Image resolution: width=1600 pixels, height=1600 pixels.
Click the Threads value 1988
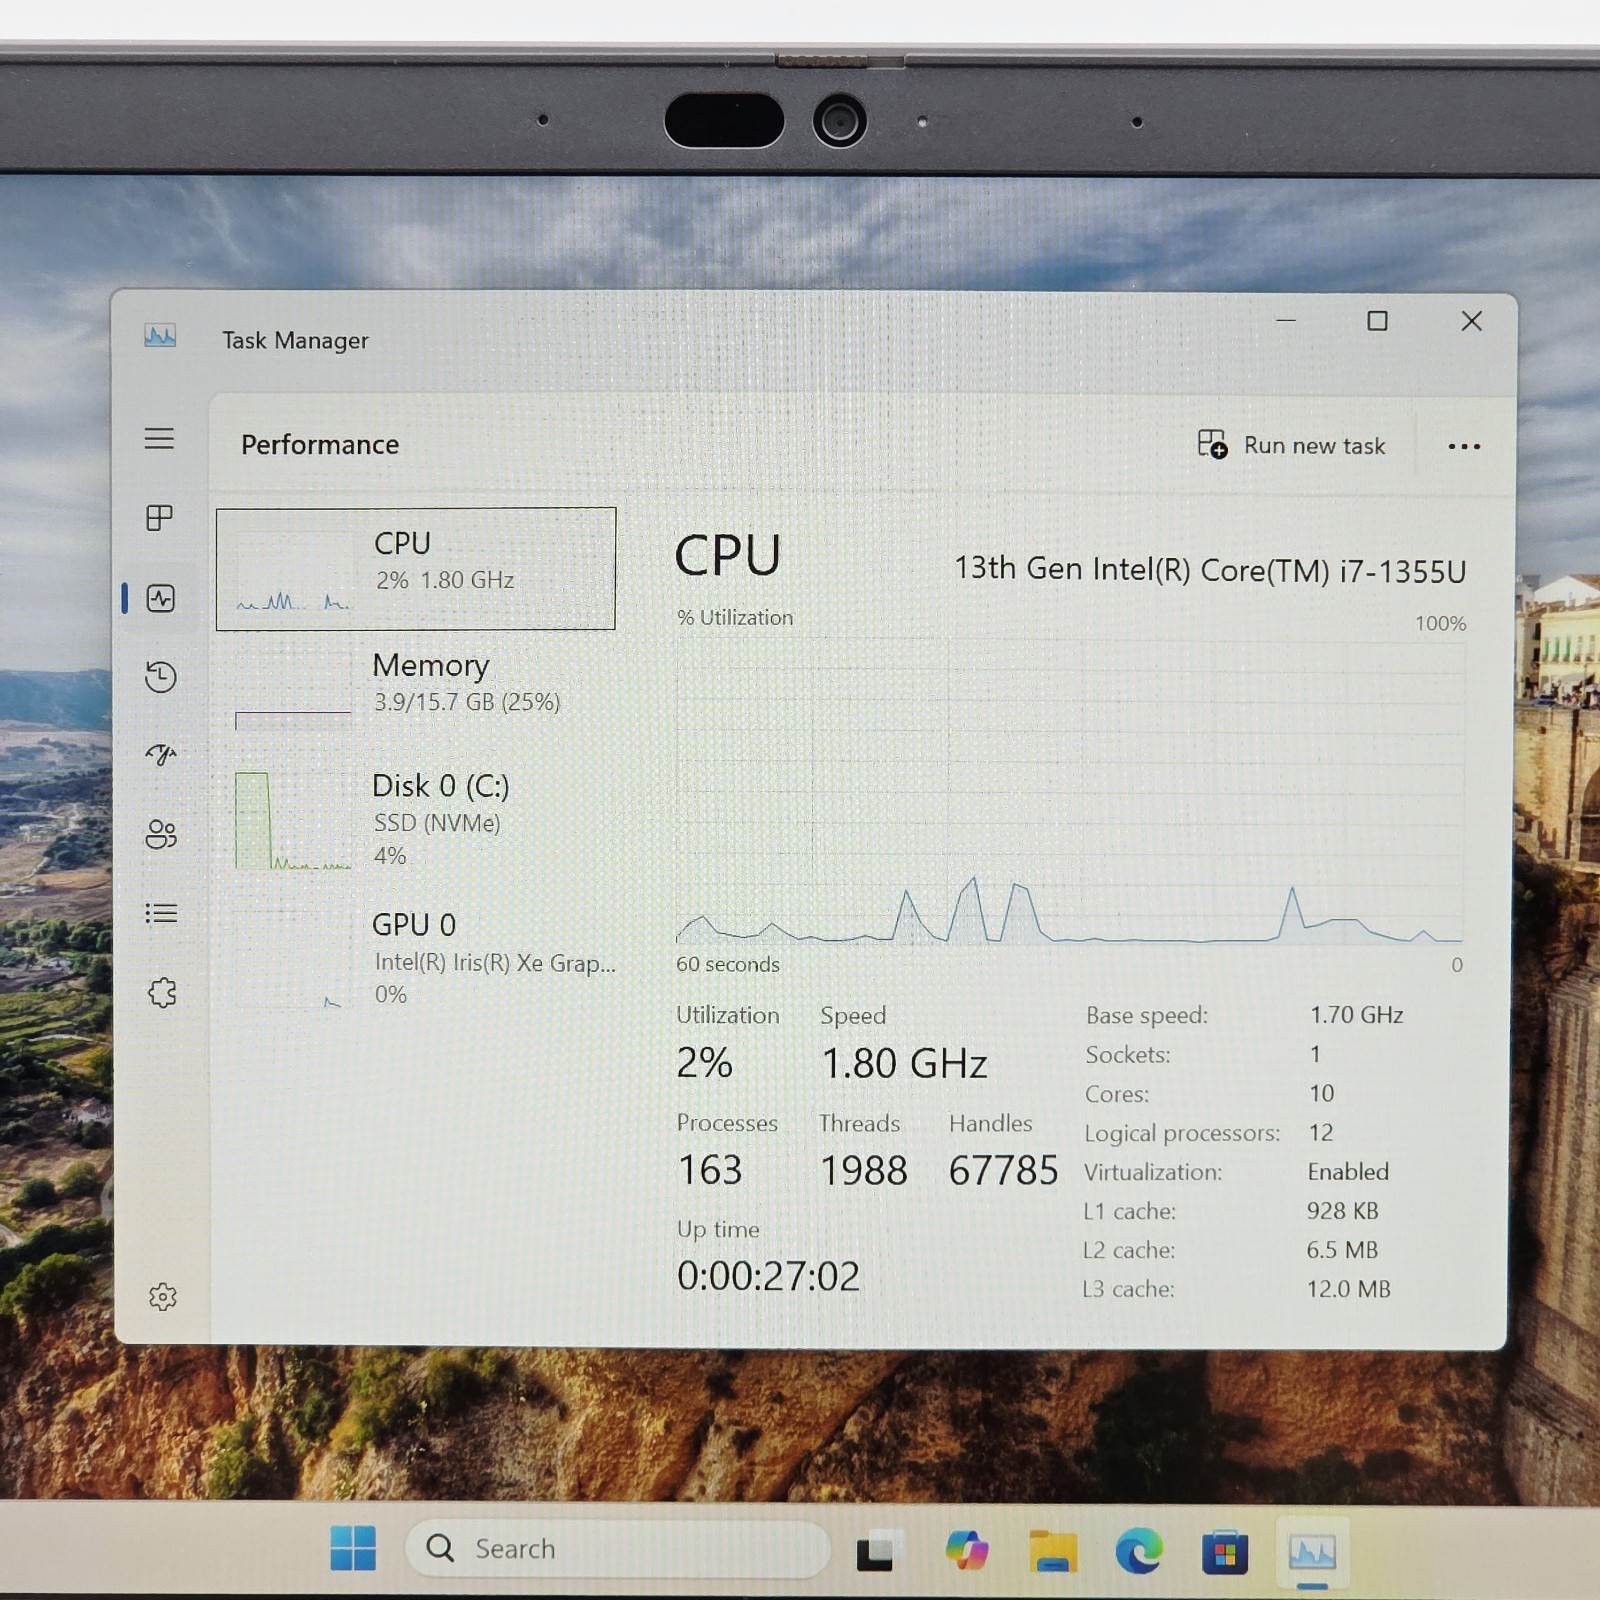tap(864, 1170)
